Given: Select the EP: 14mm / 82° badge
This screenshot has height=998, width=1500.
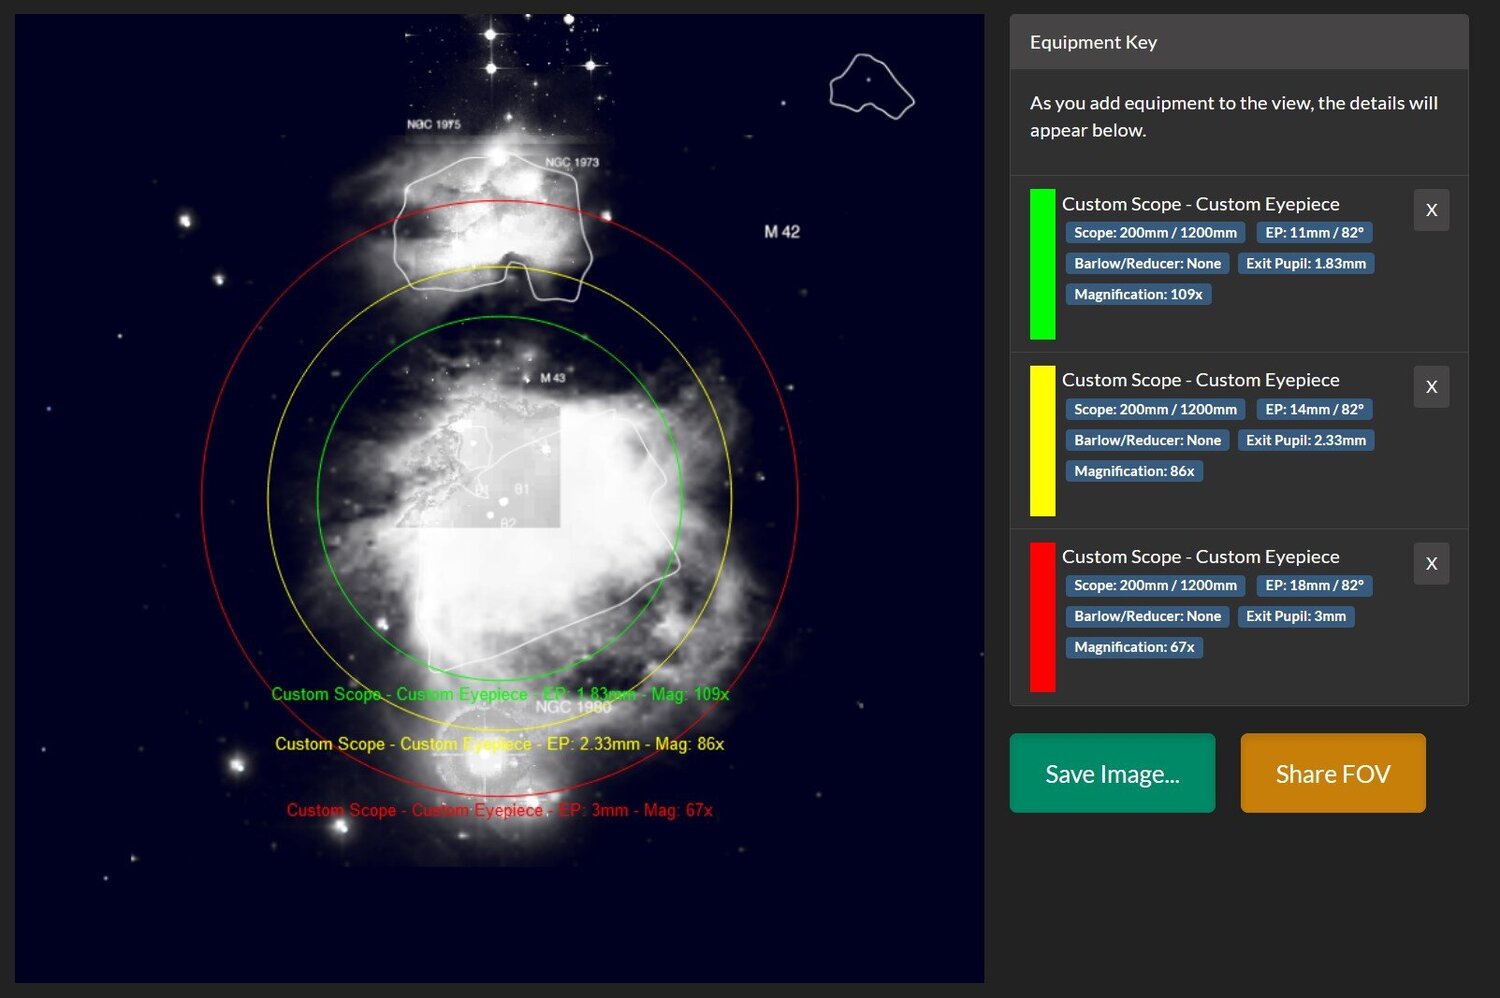Looking at the screenshot, I should pyautogui.click(x=1314, y=409).
